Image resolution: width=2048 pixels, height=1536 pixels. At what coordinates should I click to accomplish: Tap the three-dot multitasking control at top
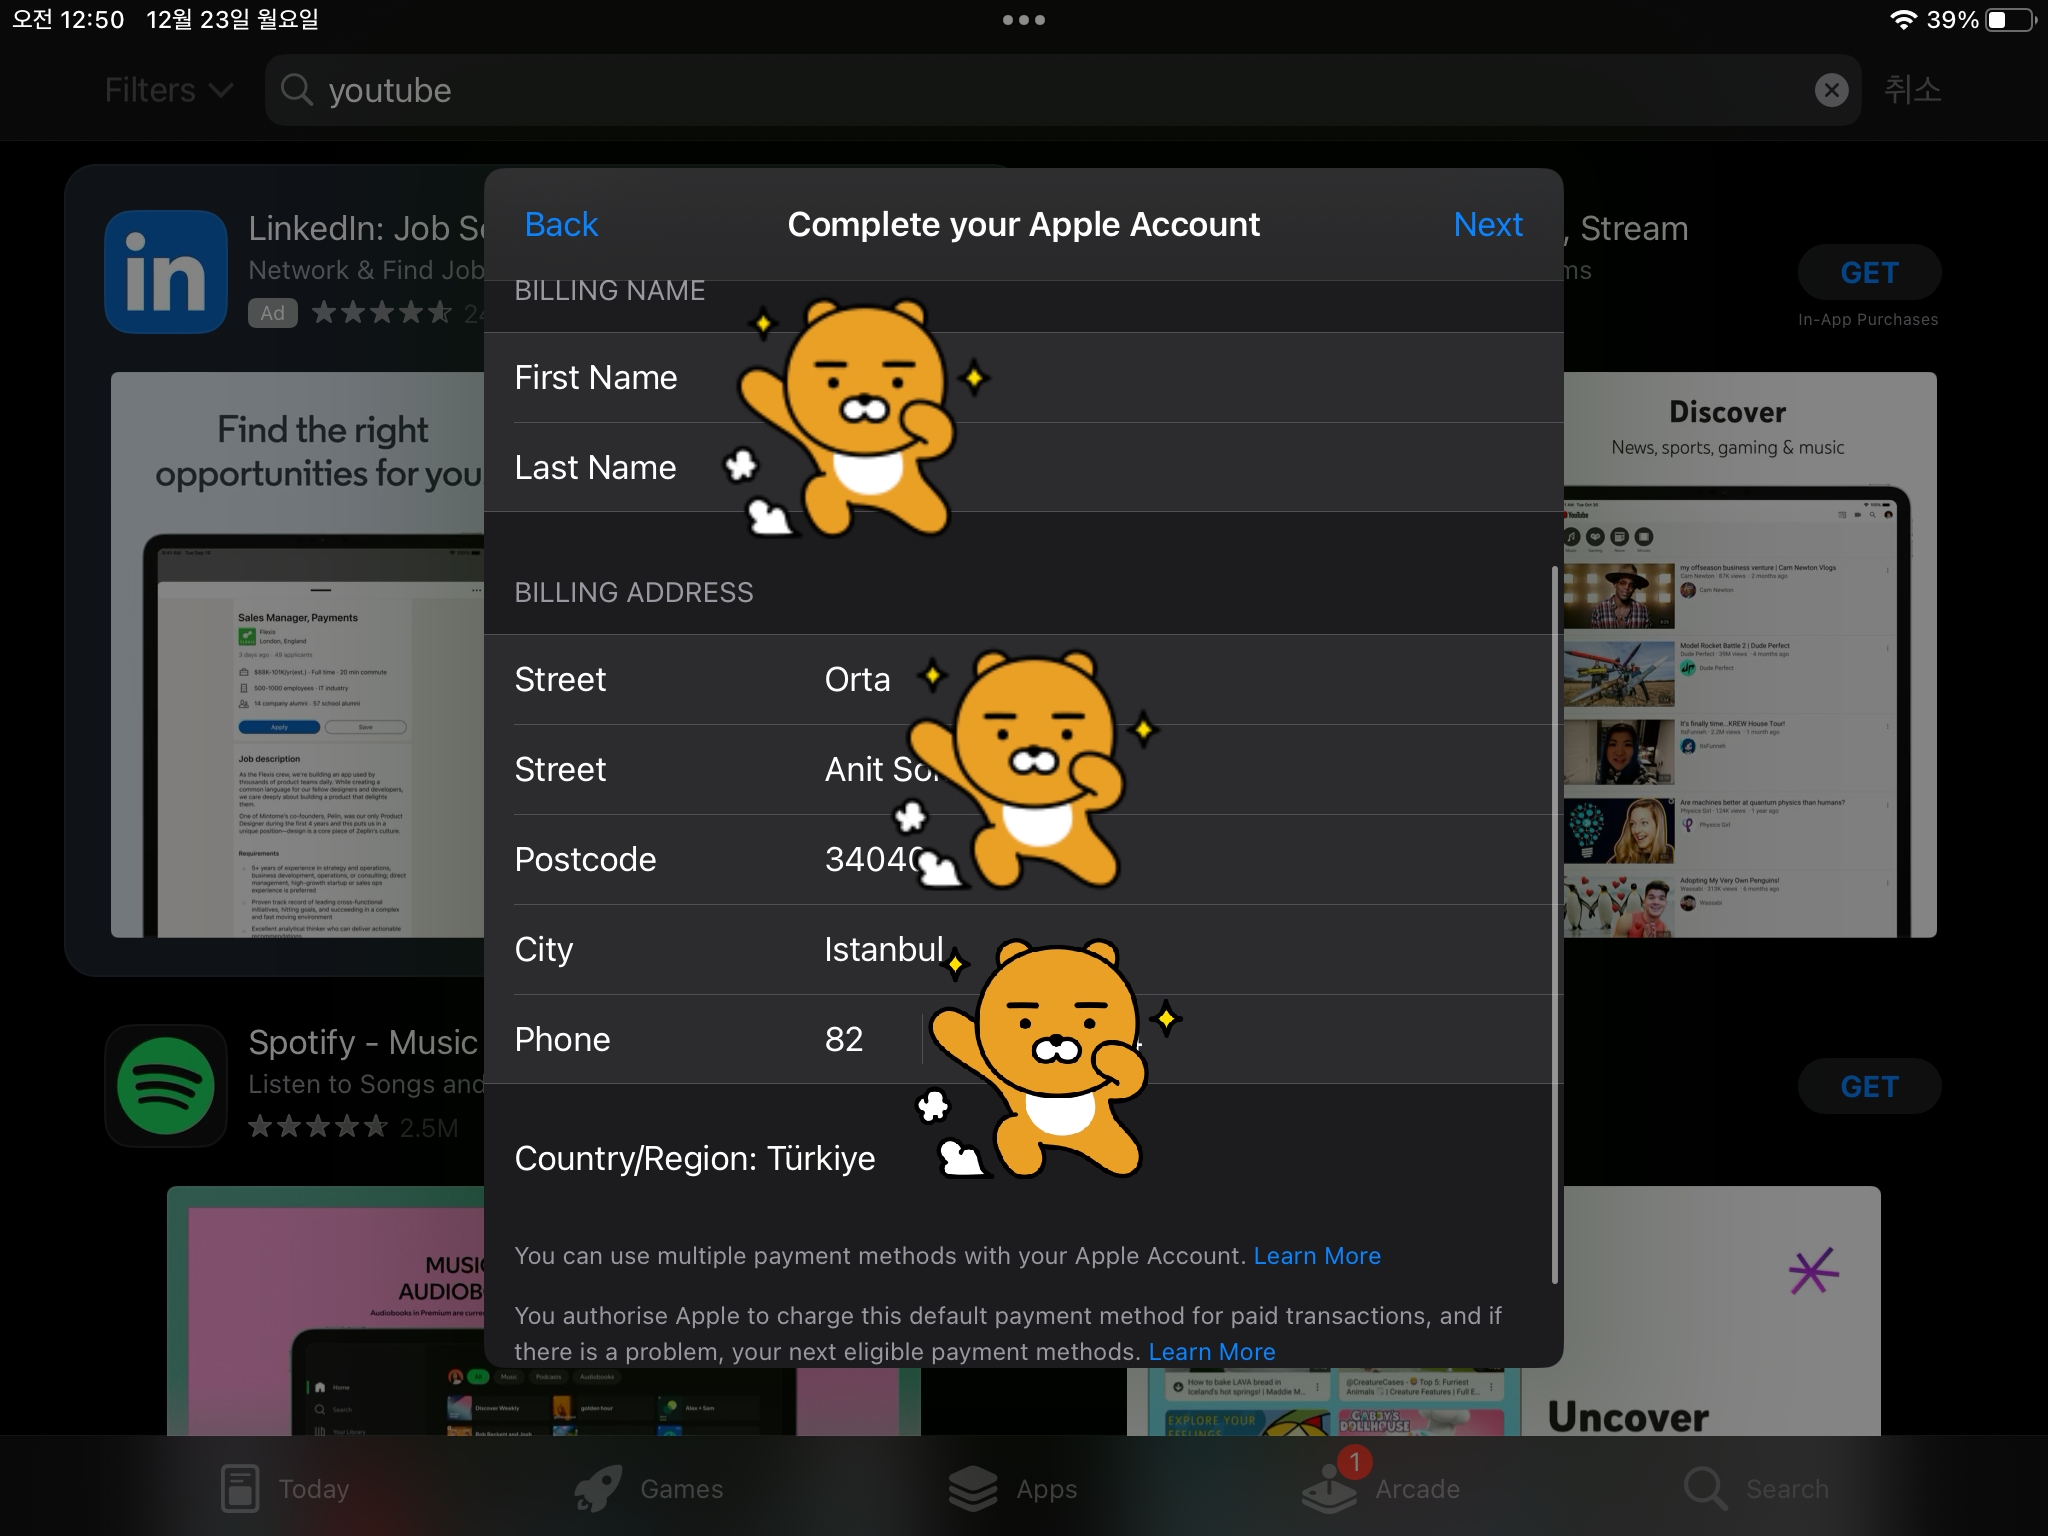(1024, 20)
